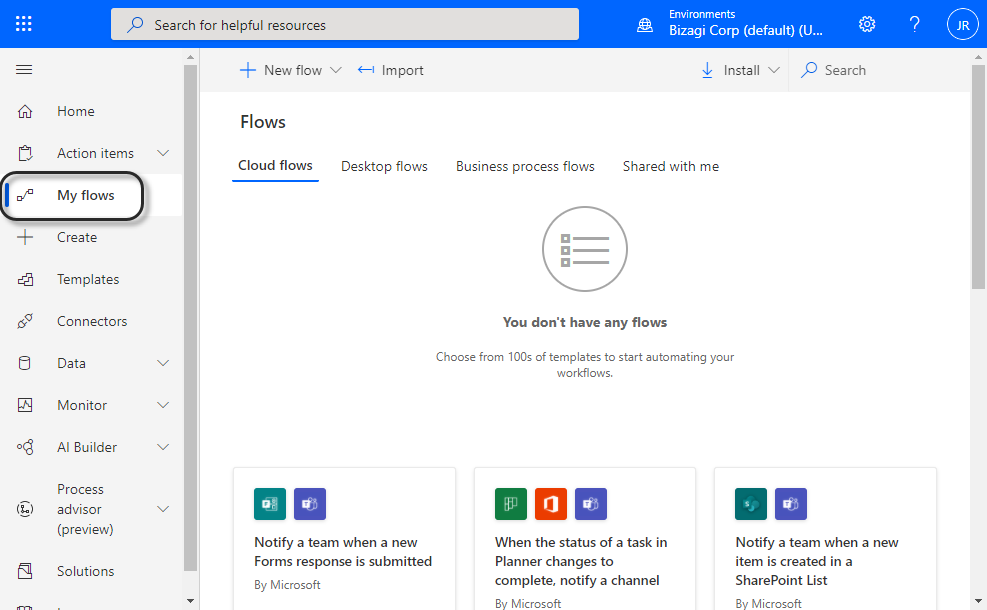Viewport: 987px width, 610px height.
Task: Switch to the Desktop flows tab
Action: [x=384, y=166]
